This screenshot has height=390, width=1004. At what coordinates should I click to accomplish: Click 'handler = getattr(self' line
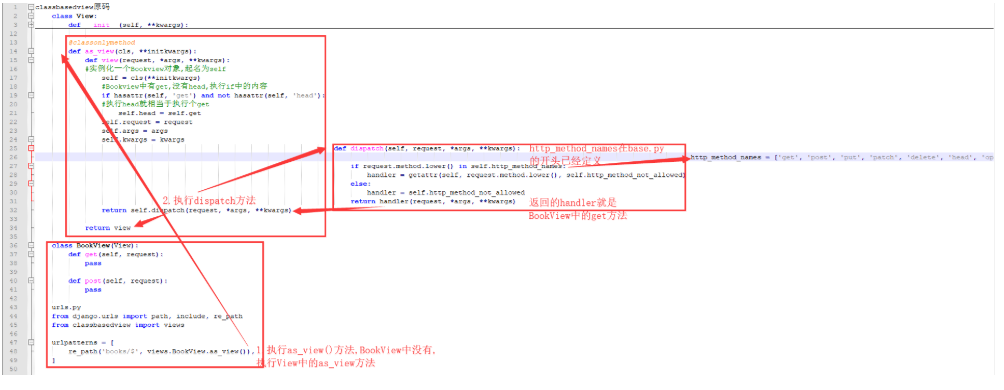(x=526, y=174)
